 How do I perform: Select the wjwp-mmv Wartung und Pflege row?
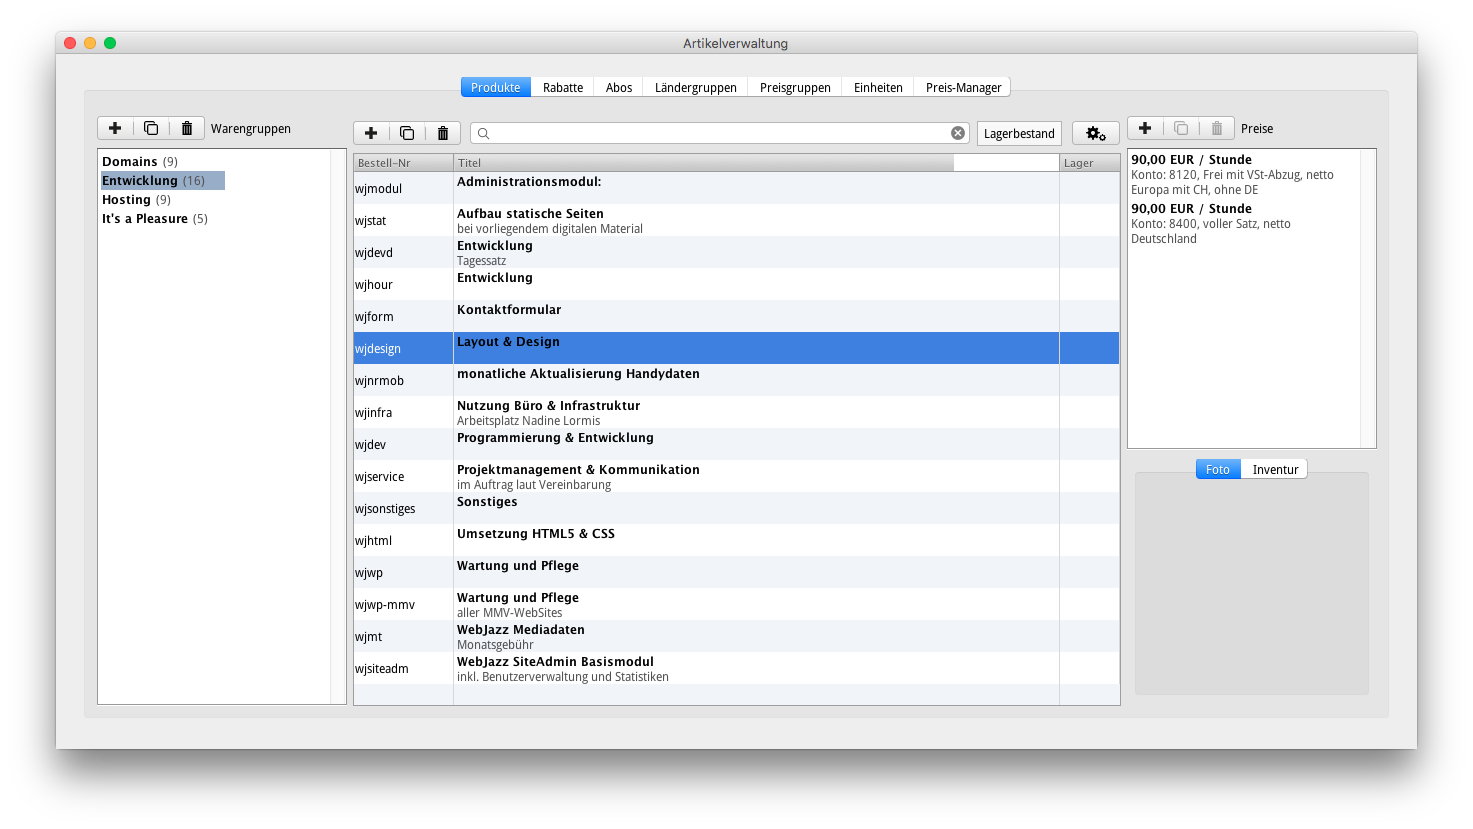click(736, 604)
